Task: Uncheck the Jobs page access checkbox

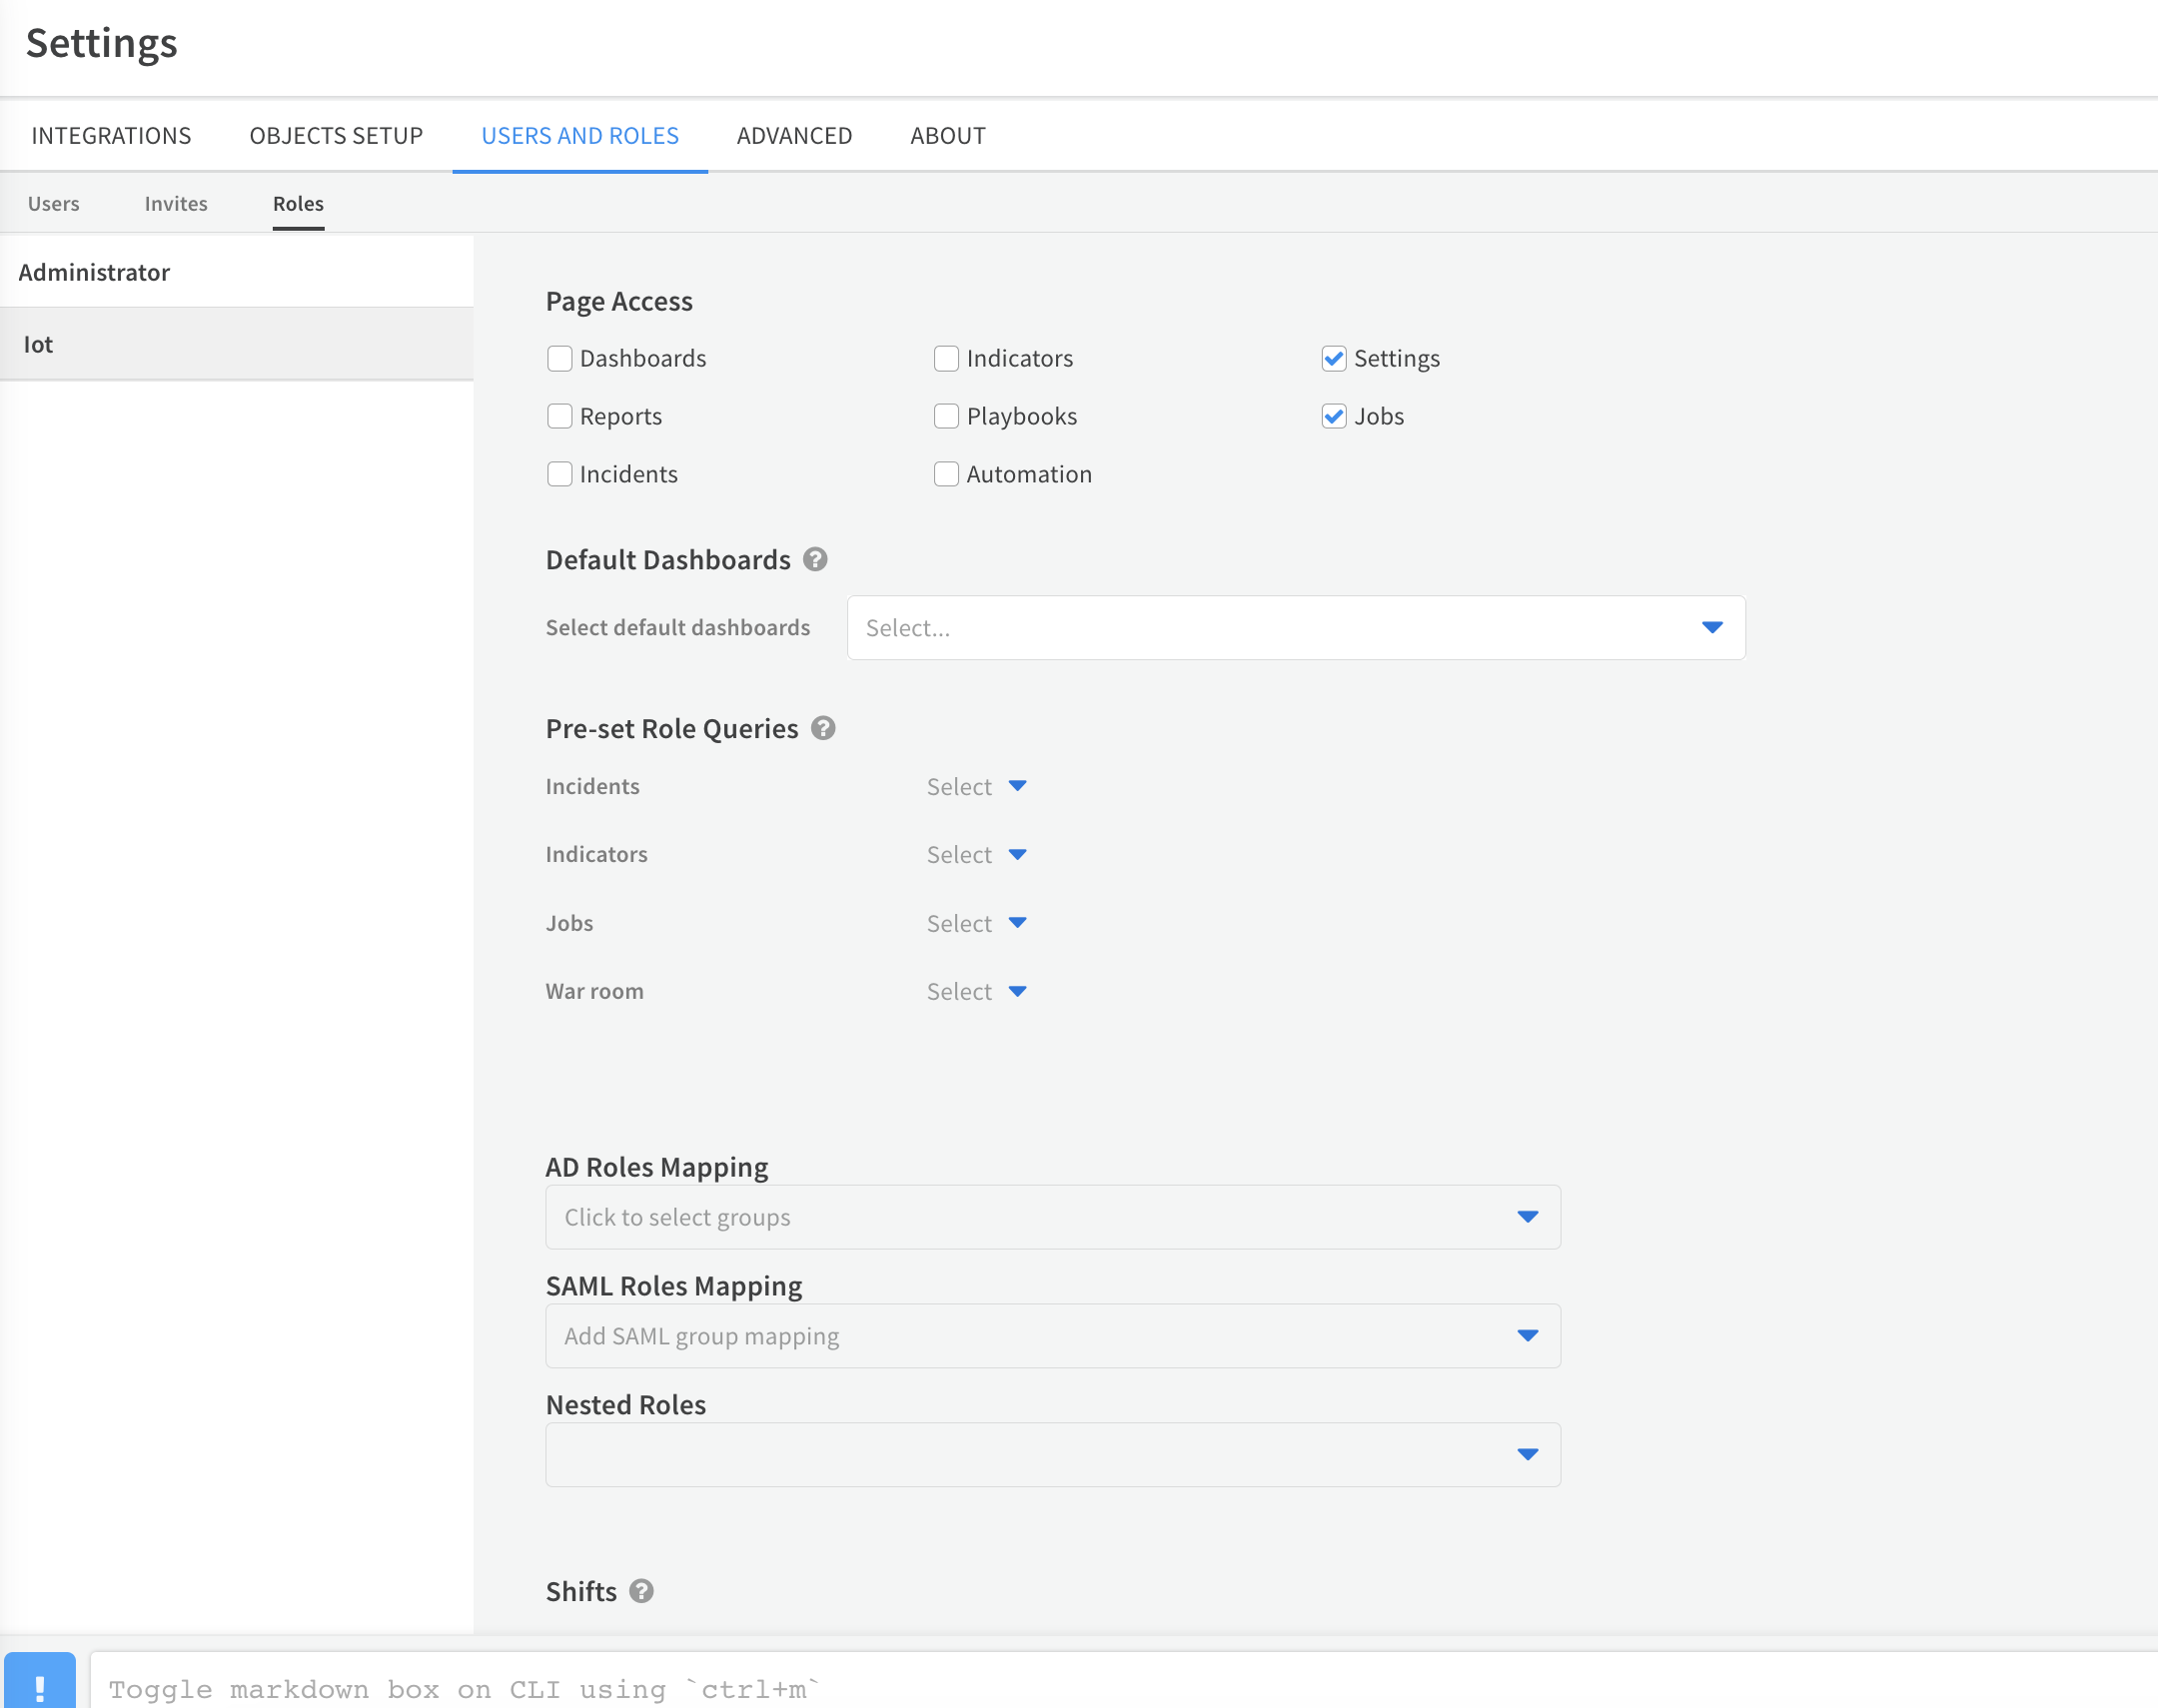Action: 1333,416
